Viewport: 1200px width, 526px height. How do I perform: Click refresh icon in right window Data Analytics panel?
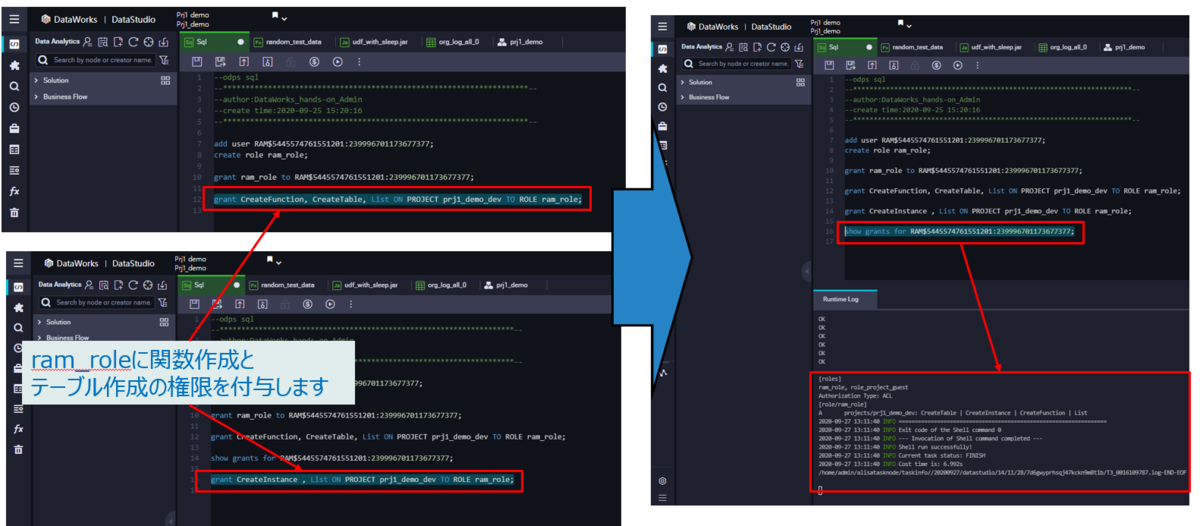pyautogui.click(x=772, y=46)
